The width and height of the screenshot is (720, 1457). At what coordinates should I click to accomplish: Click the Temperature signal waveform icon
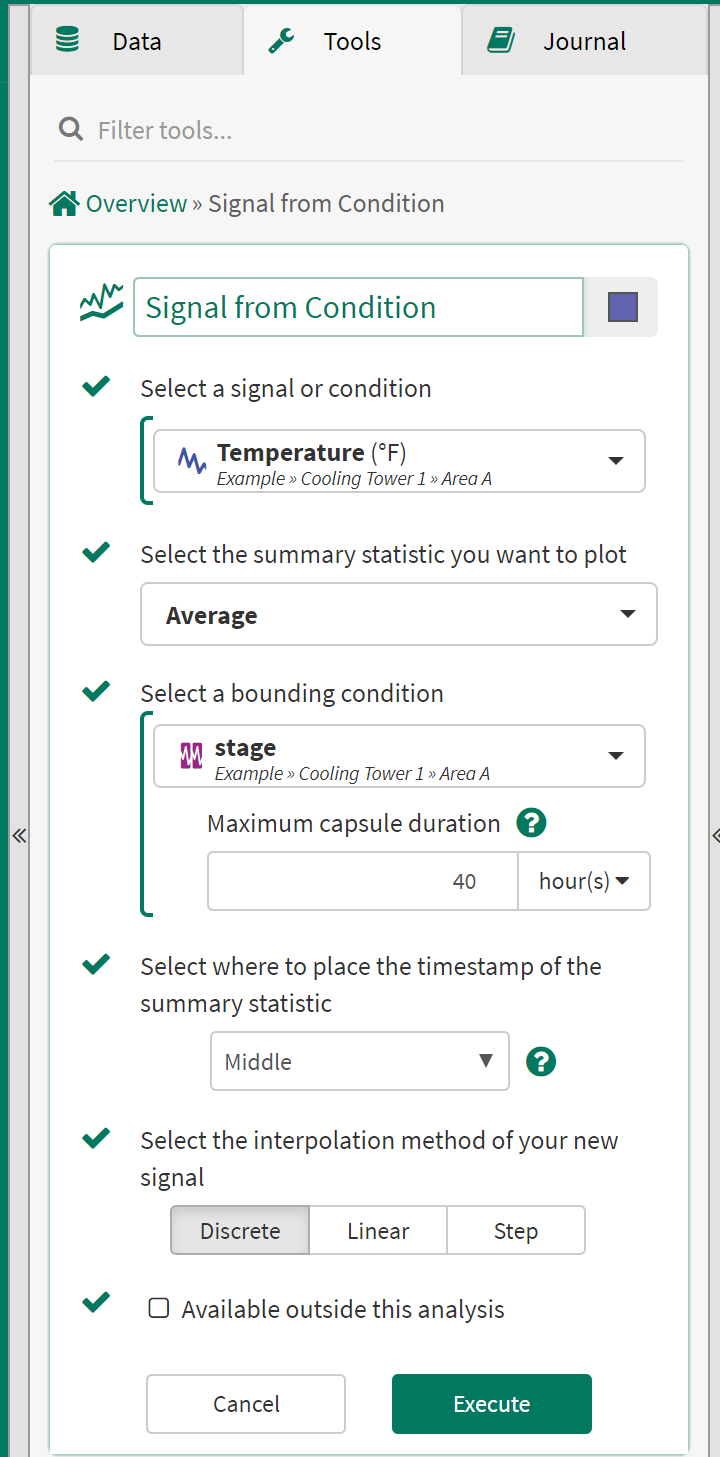[x=192, y=460]
